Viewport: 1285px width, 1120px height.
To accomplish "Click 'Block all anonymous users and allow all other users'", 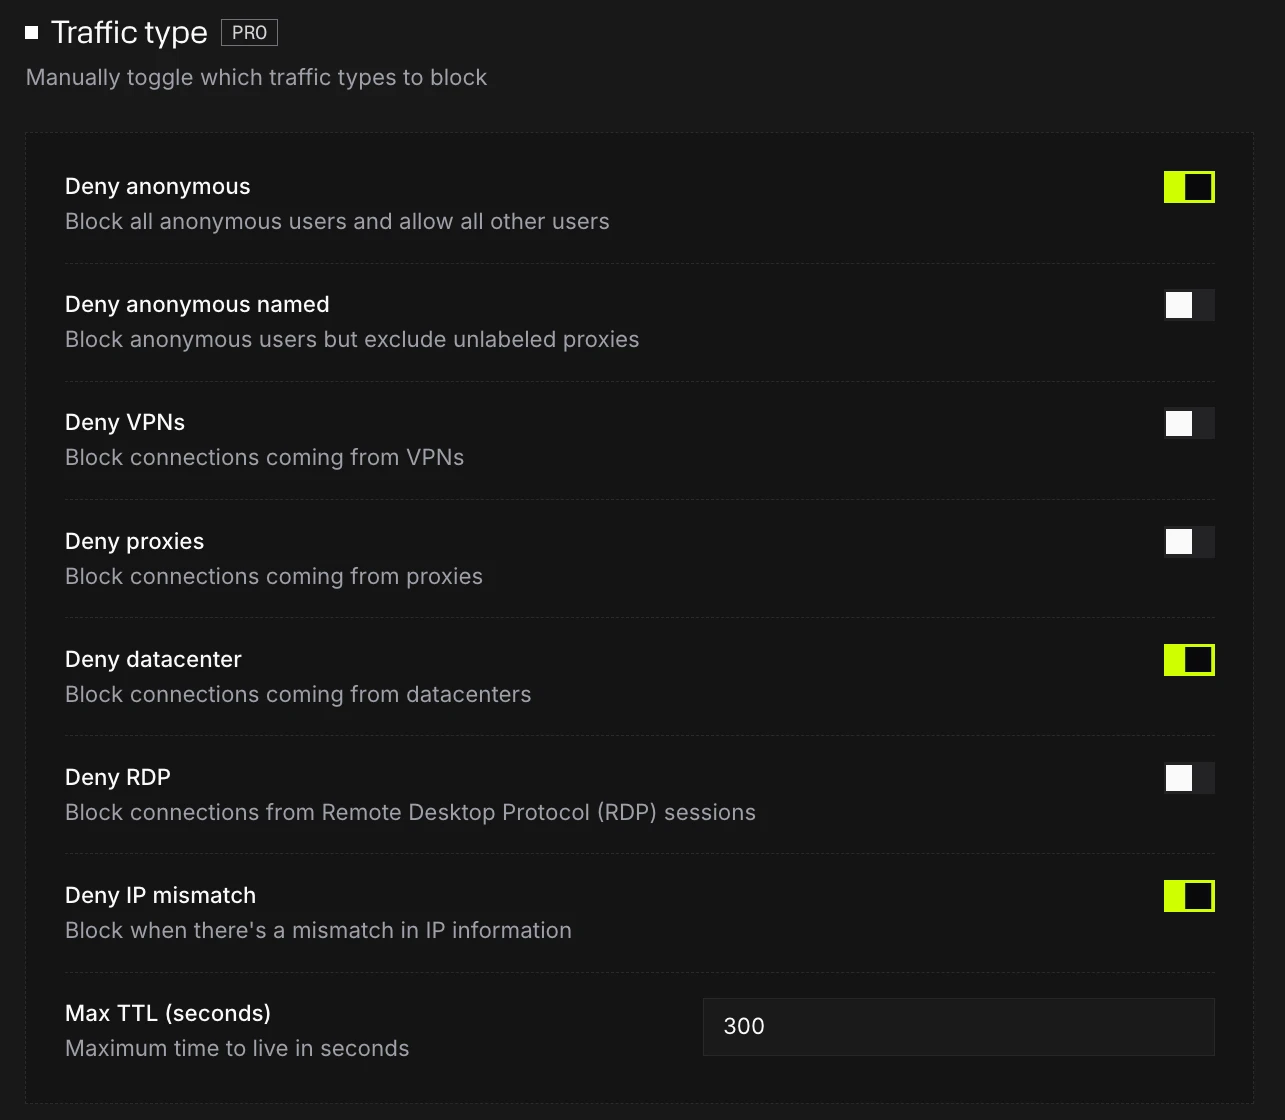I will click(x=337, y=222).
